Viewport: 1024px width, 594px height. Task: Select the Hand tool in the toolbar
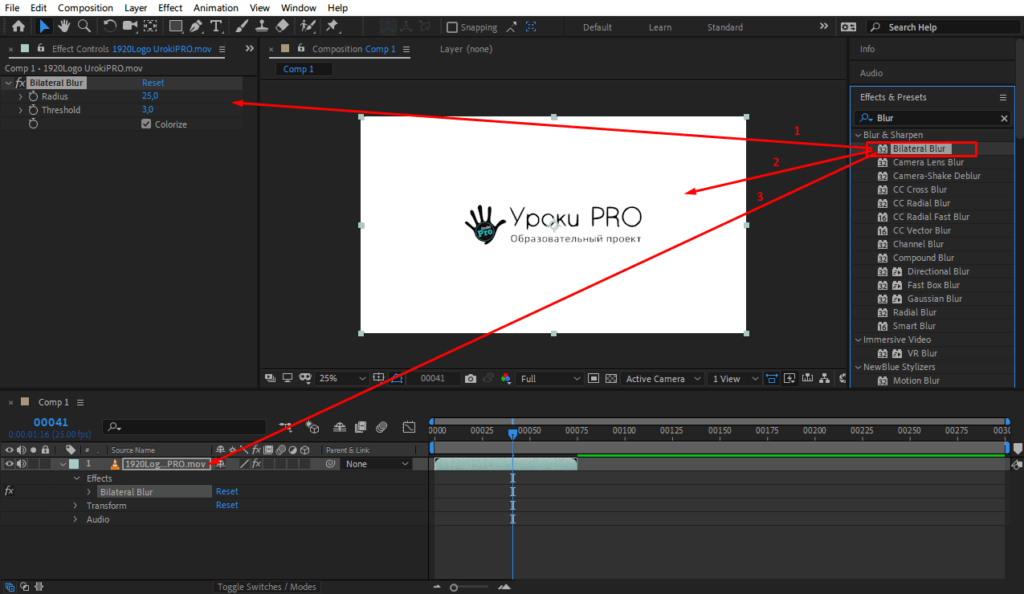[x=65, y=26]
